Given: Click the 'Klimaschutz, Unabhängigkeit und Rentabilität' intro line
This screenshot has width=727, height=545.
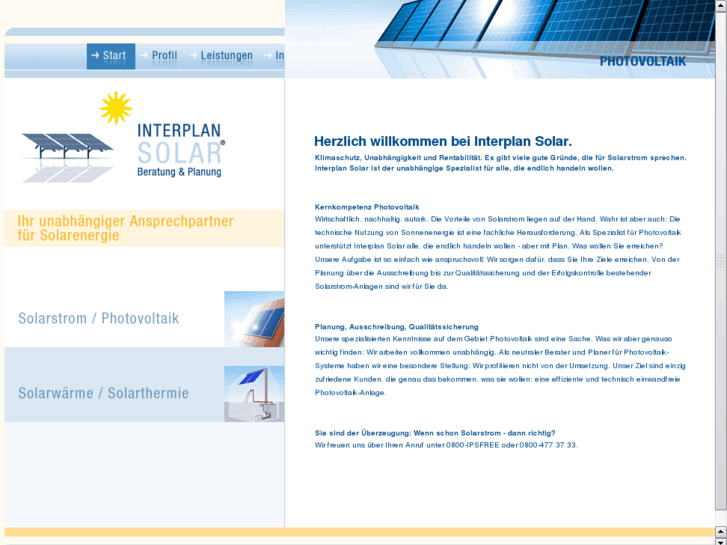Looking at the screenshot, I should pyautogui.click(x=500, y=158).
